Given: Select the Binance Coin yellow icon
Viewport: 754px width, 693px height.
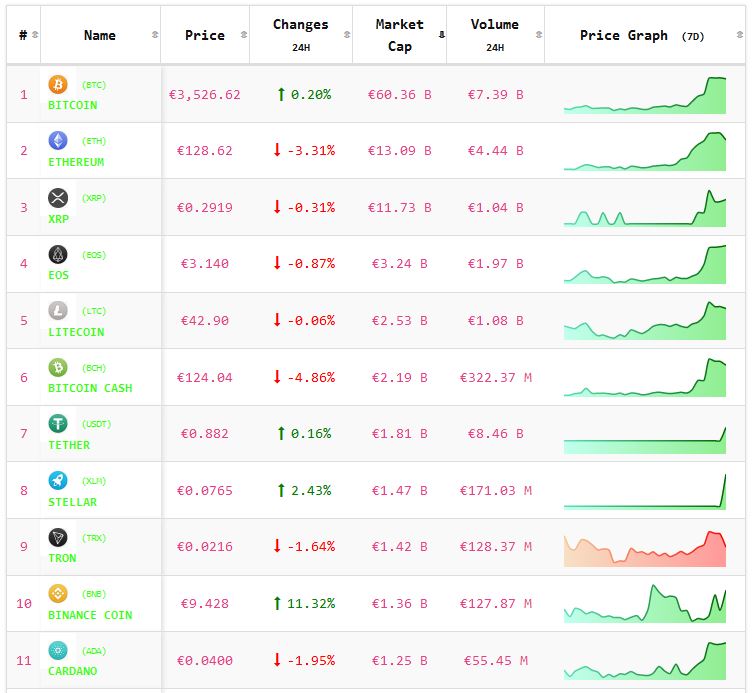Looking at the screenshot, I should [x=58, y=594].
